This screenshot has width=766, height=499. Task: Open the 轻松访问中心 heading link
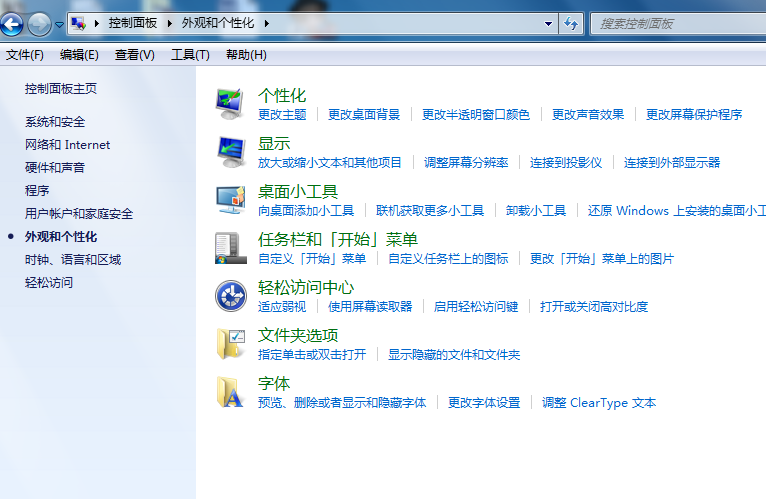(306, 287)
